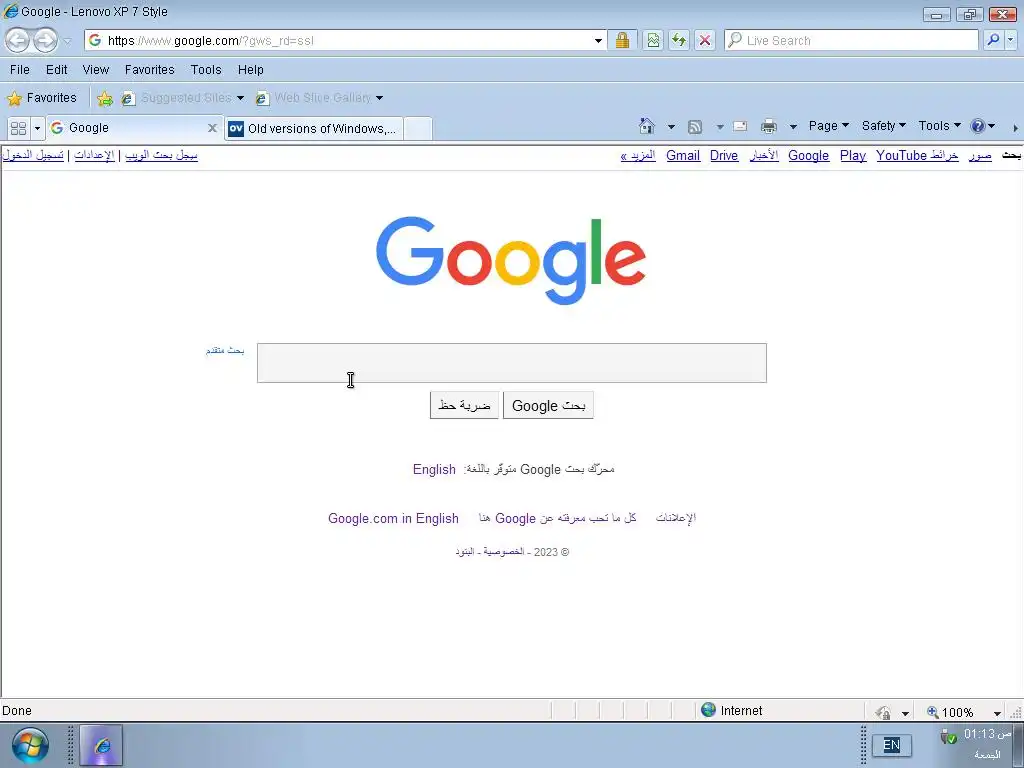
Task: Click the Compatibility View torn-page icon
Action: (653, 40)
